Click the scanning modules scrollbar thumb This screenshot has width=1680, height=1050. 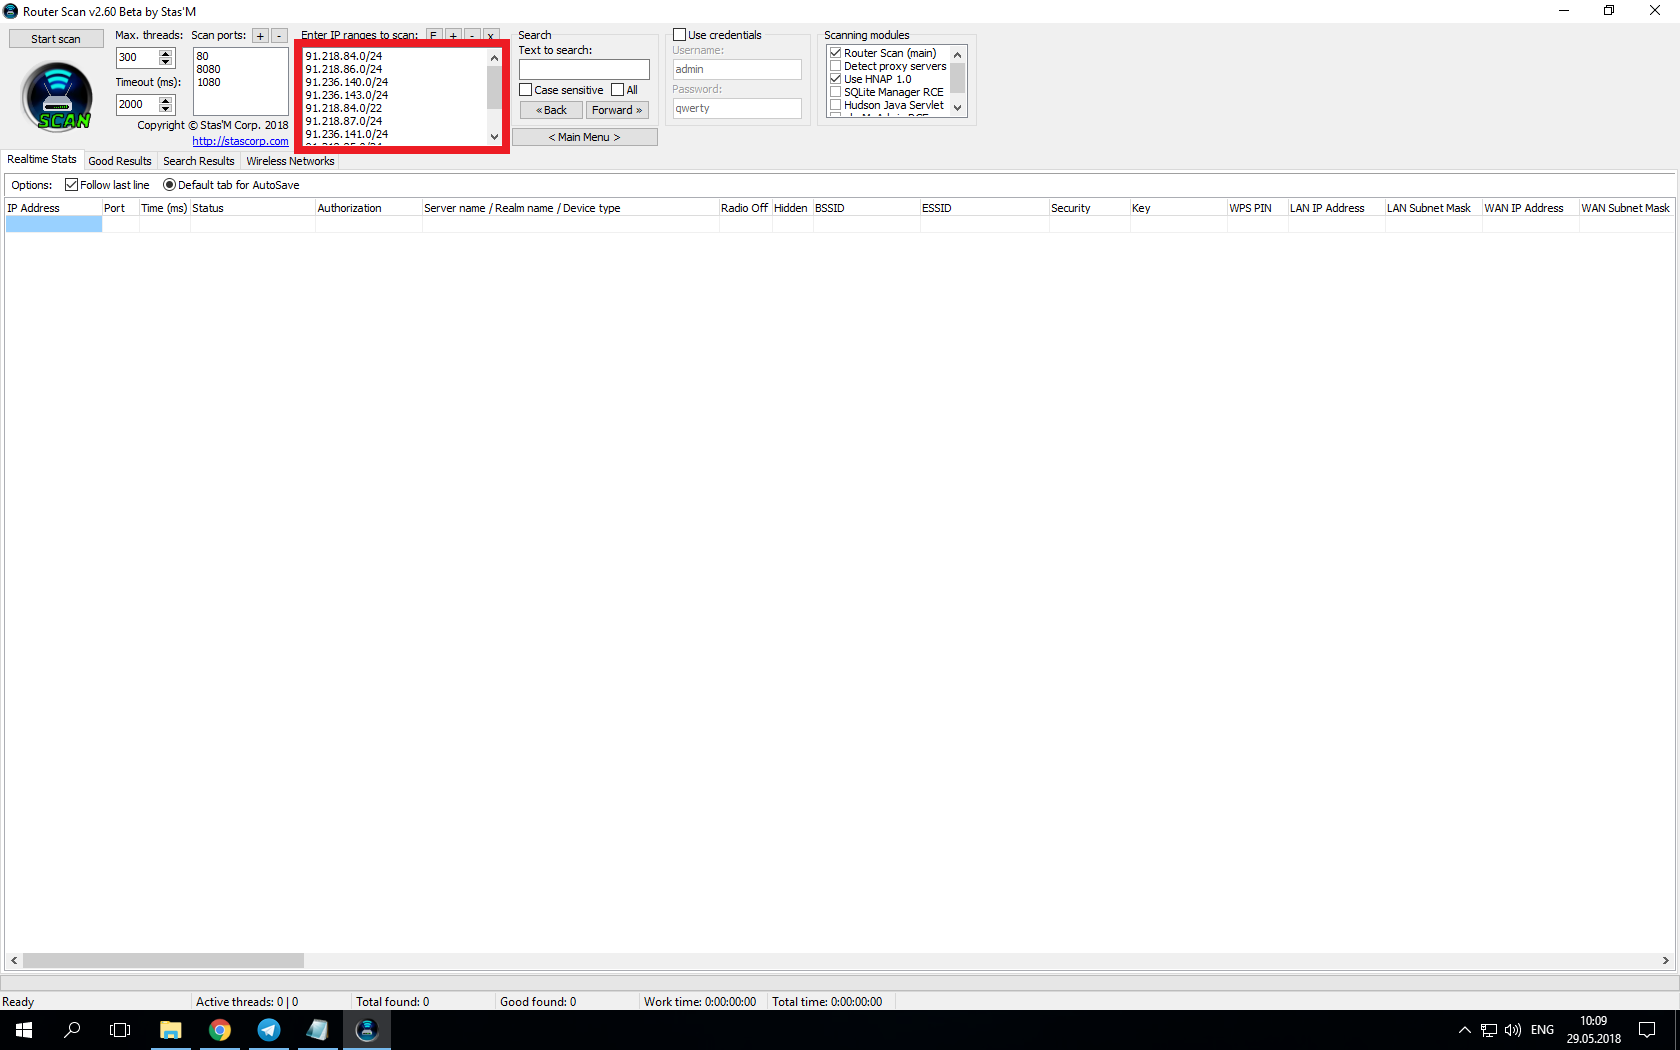coord(957,78)
